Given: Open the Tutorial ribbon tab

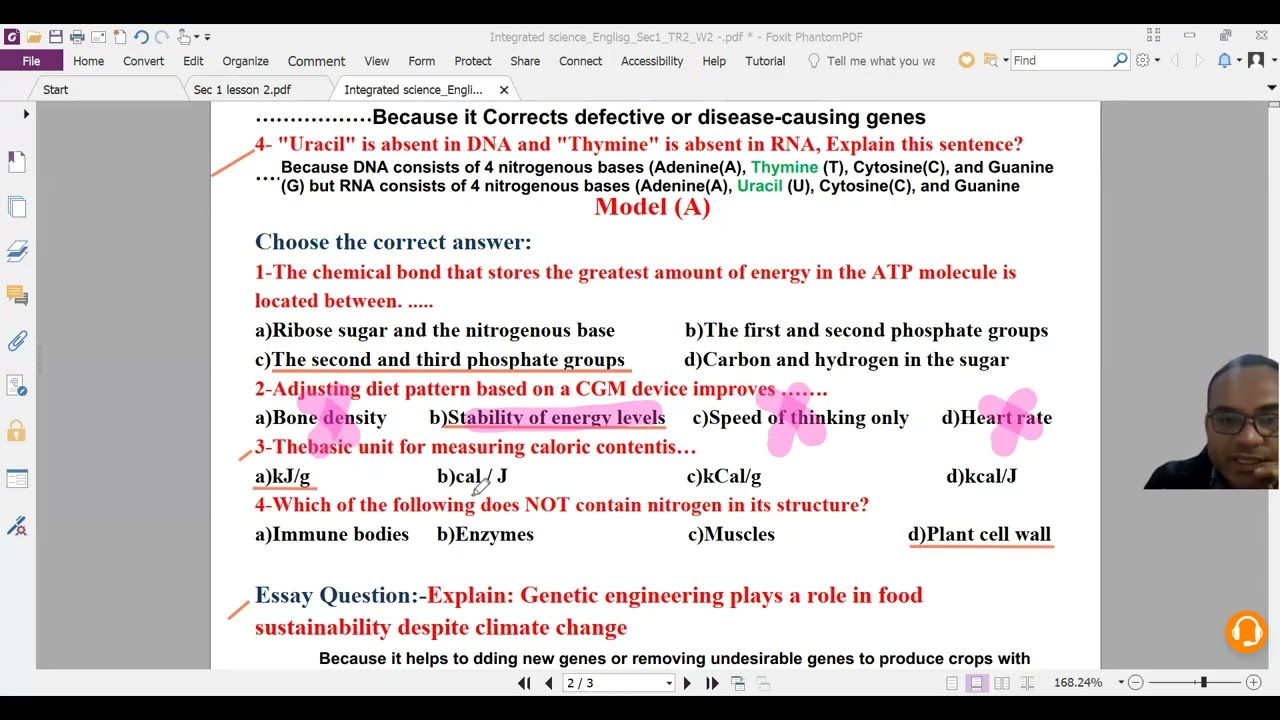Looking at the screenshot, I should coord(765,61).
